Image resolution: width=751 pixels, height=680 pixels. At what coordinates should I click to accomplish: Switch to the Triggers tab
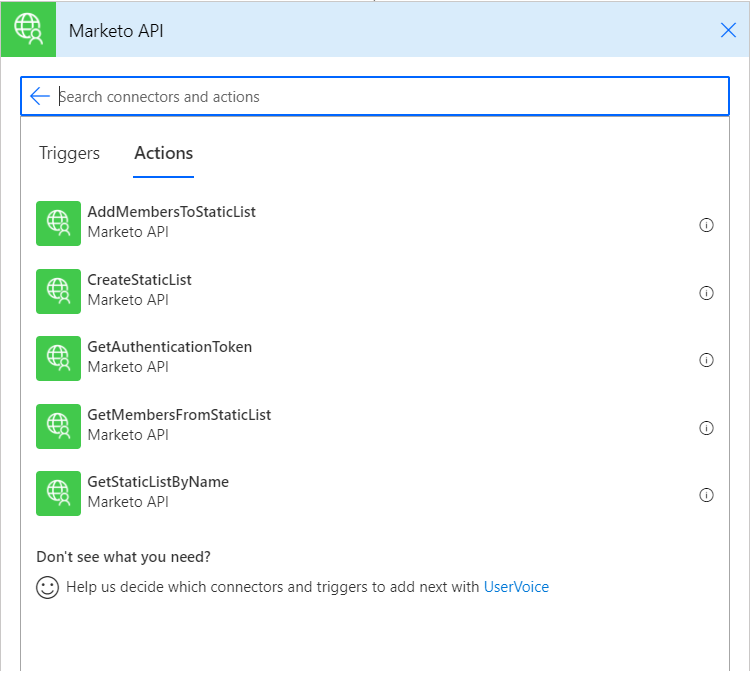click(69, 153)
